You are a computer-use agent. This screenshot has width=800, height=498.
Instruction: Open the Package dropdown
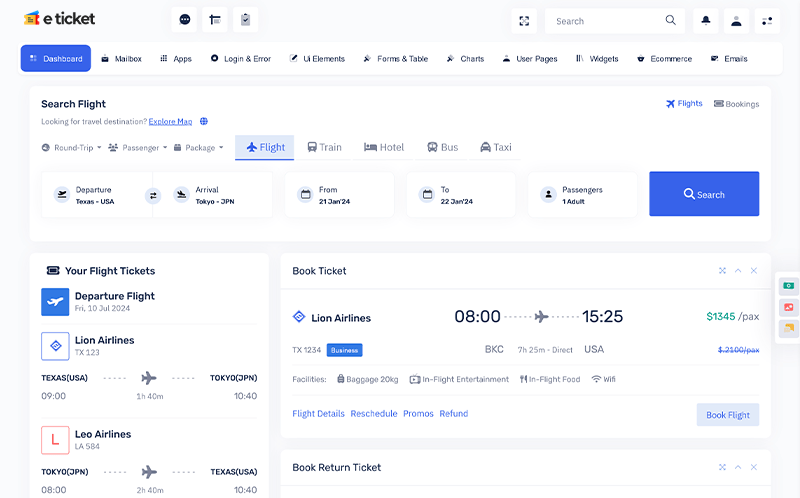[198, 147]
